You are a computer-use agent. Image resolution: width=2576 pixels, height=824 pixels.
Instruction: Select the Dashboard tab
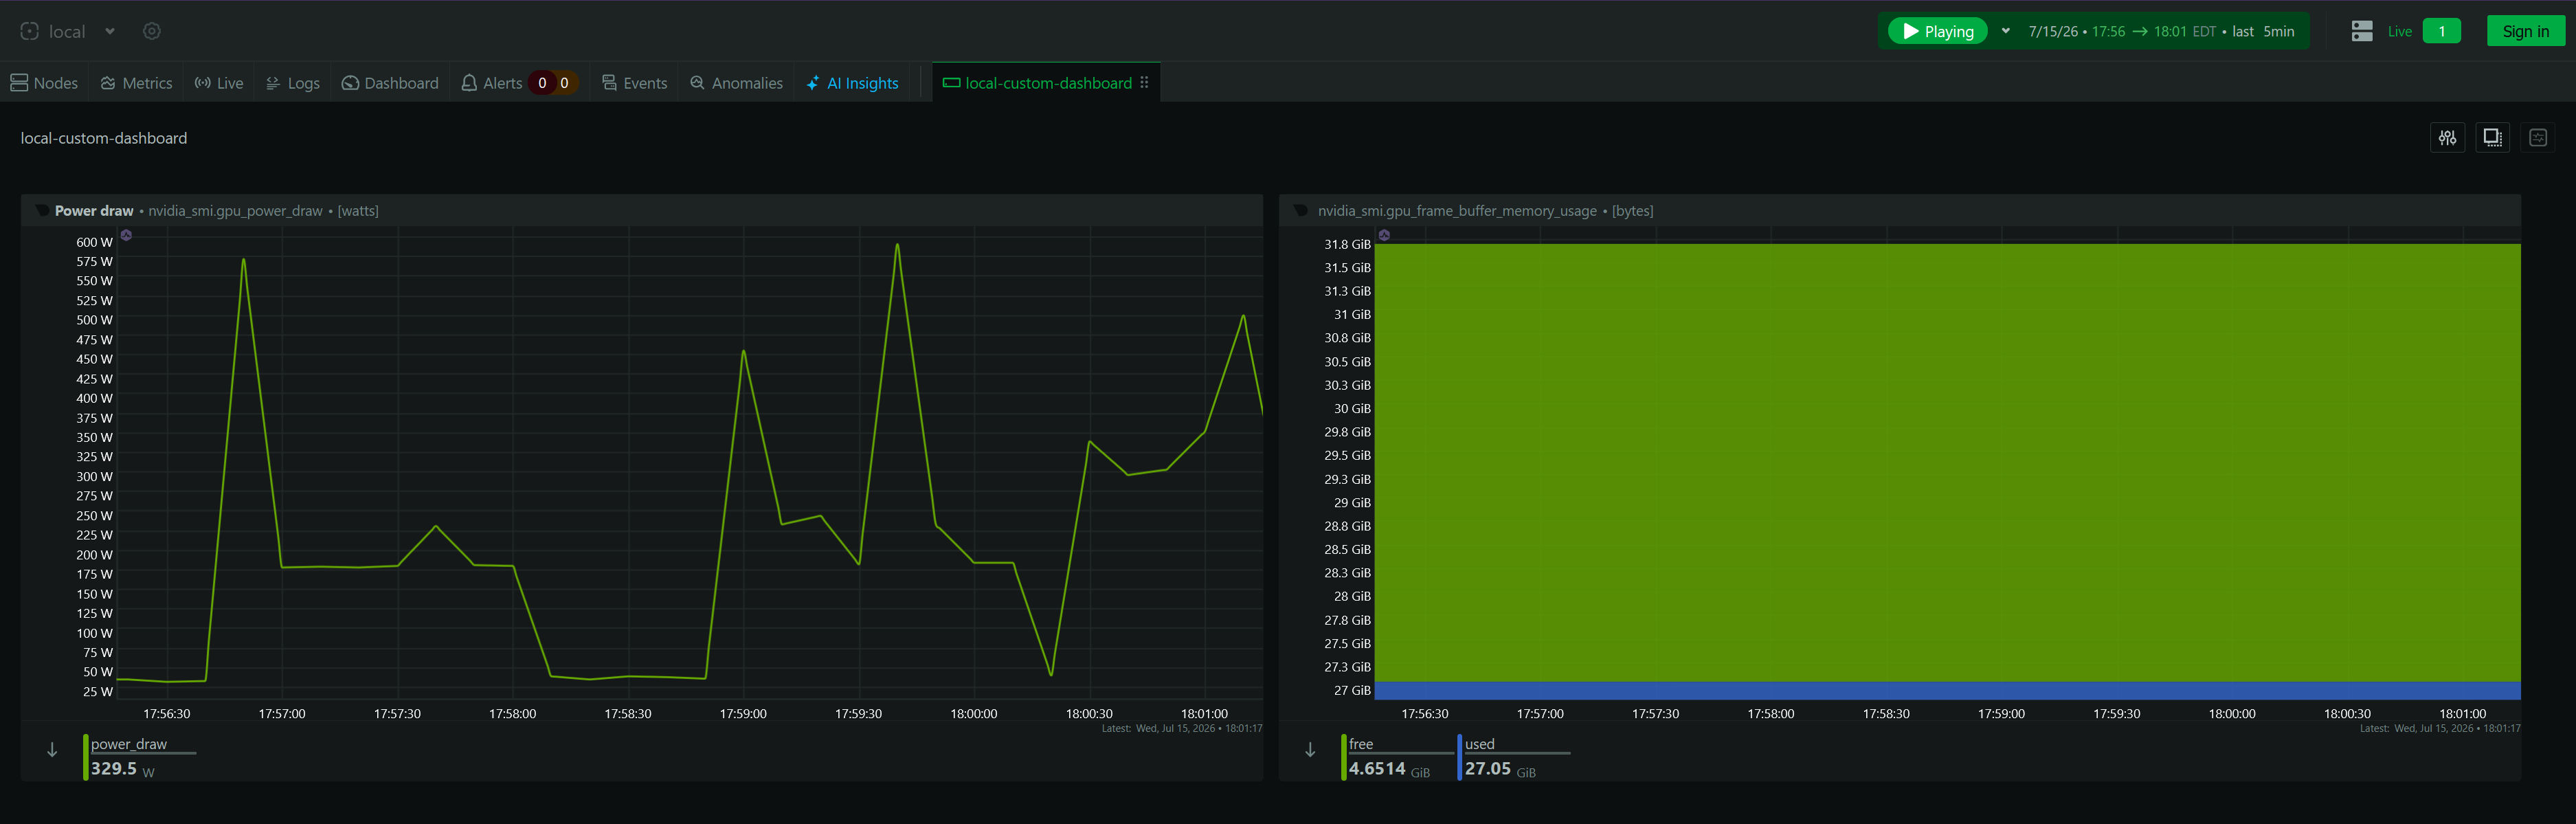tap(390, 83)
